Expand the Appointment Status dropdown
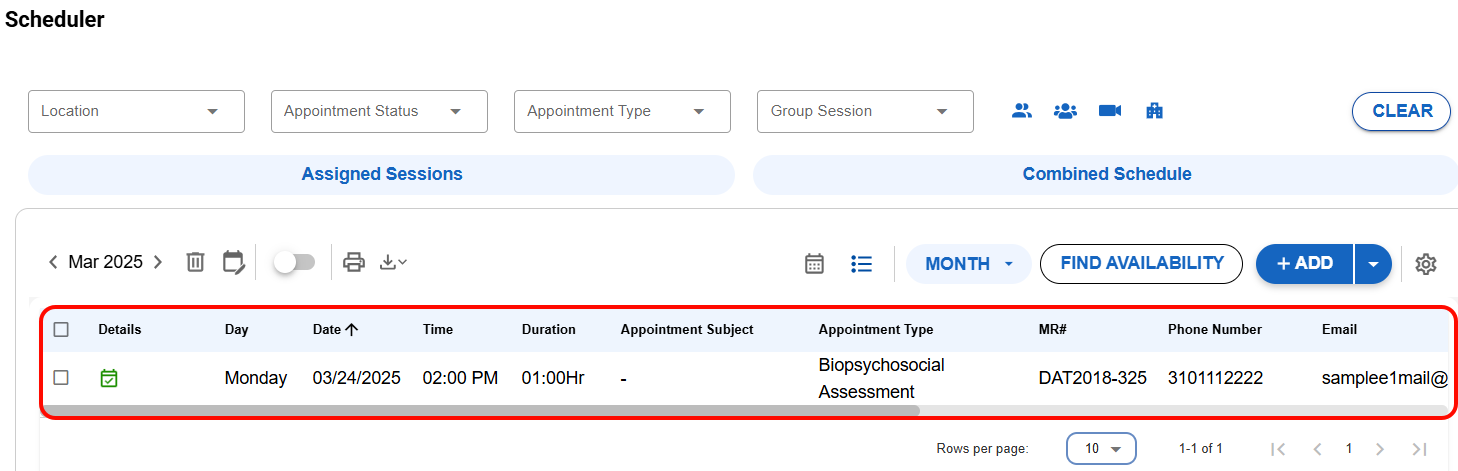Viewport: 1458px width, 471px height. coord(379,111)
